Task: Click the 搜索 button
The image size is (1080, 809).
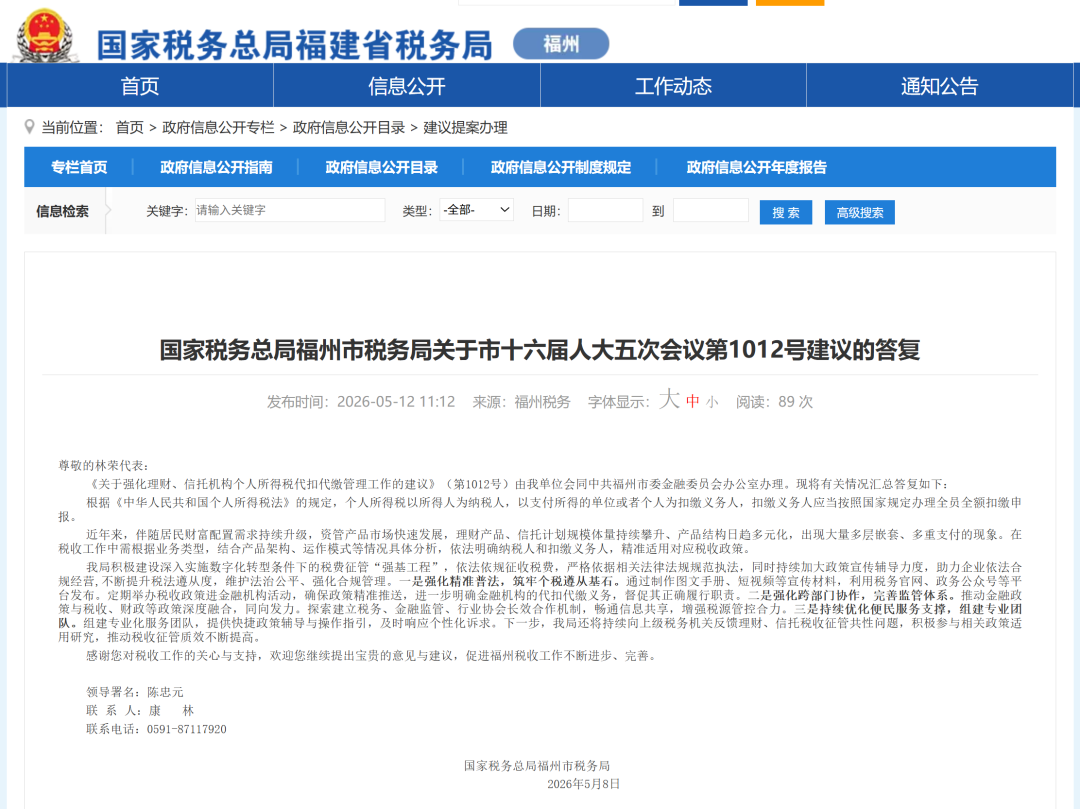Action: [786, 213]
